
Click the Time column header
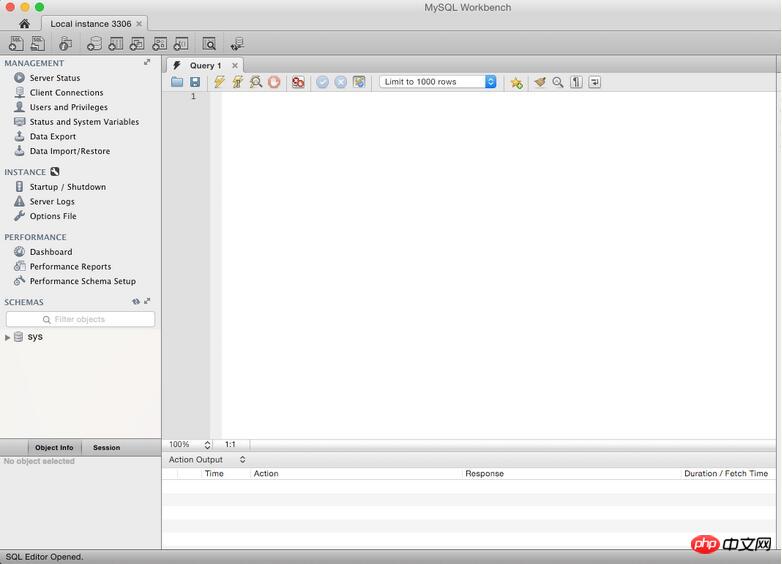coord(214,473)
